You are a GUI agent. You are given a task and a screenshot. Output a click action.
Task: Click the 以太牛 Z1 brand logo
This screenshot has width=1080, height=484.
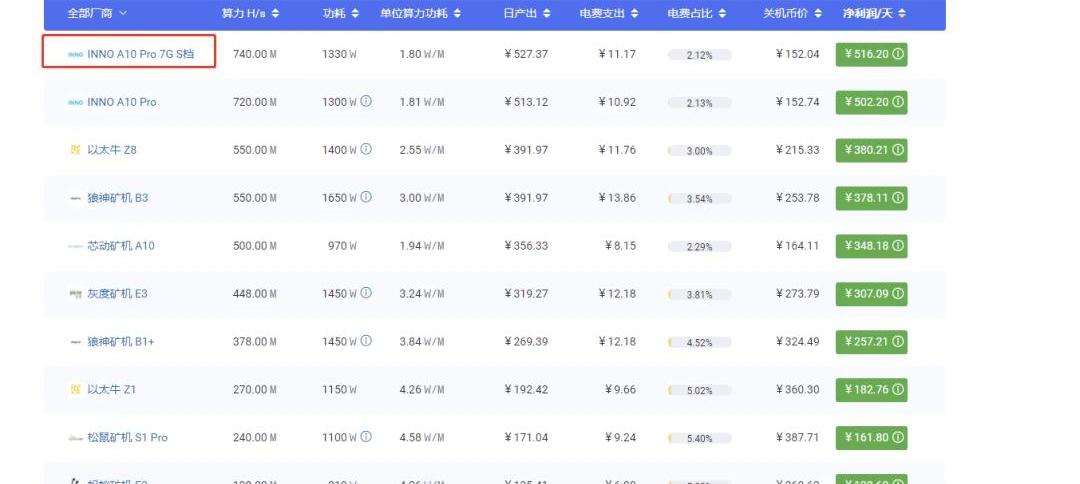pos(75,390)
